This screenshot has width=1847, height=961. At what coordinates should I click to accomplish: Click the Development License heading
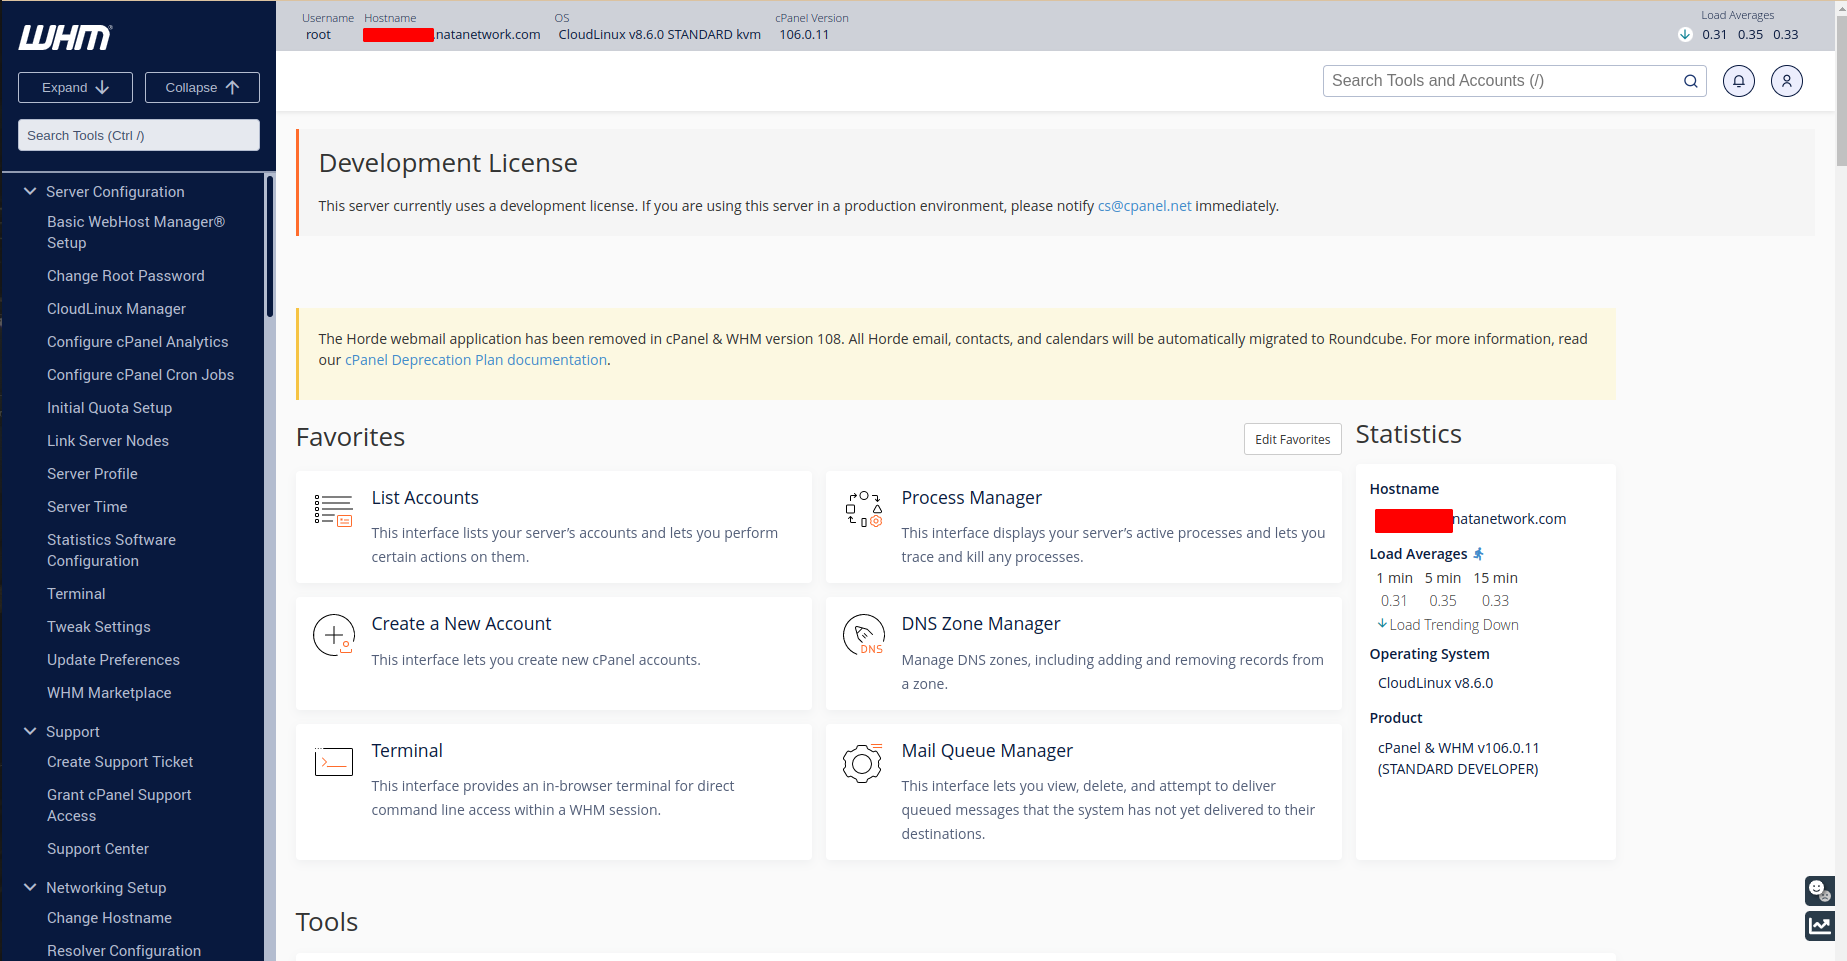click(x=448, y=163)
